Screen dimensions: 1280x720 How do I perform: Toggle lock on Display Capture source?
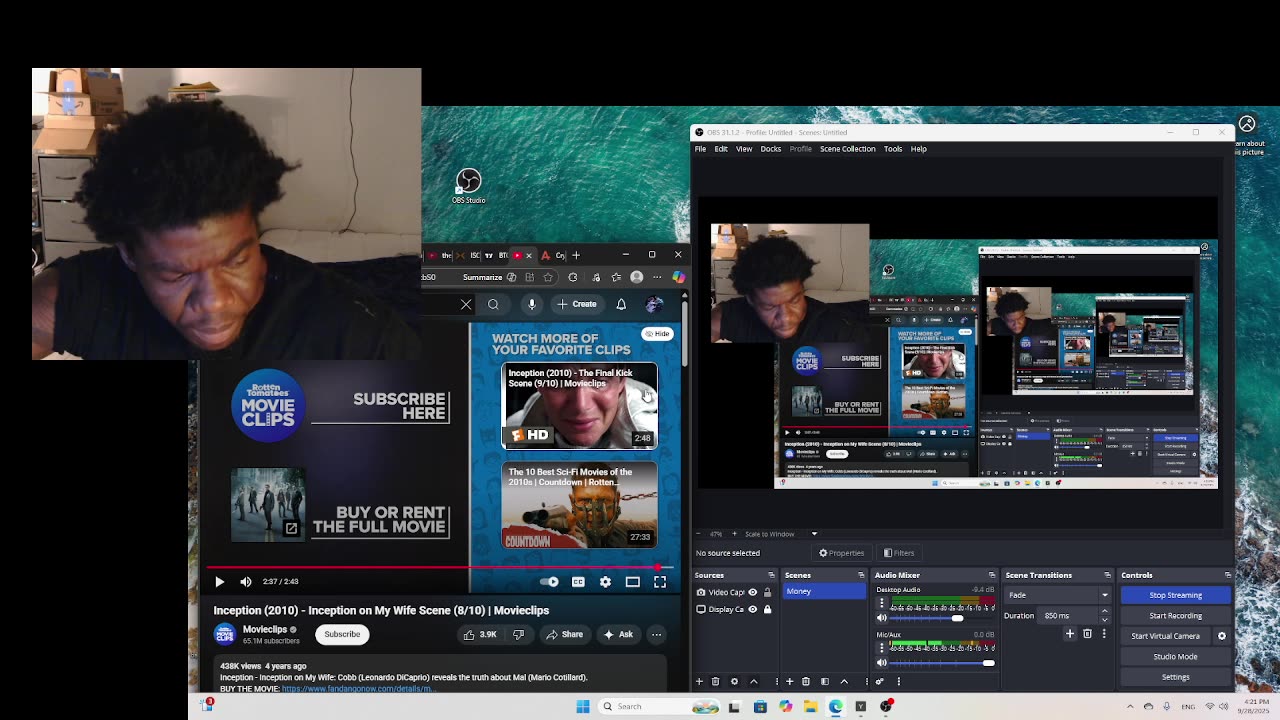767,609
